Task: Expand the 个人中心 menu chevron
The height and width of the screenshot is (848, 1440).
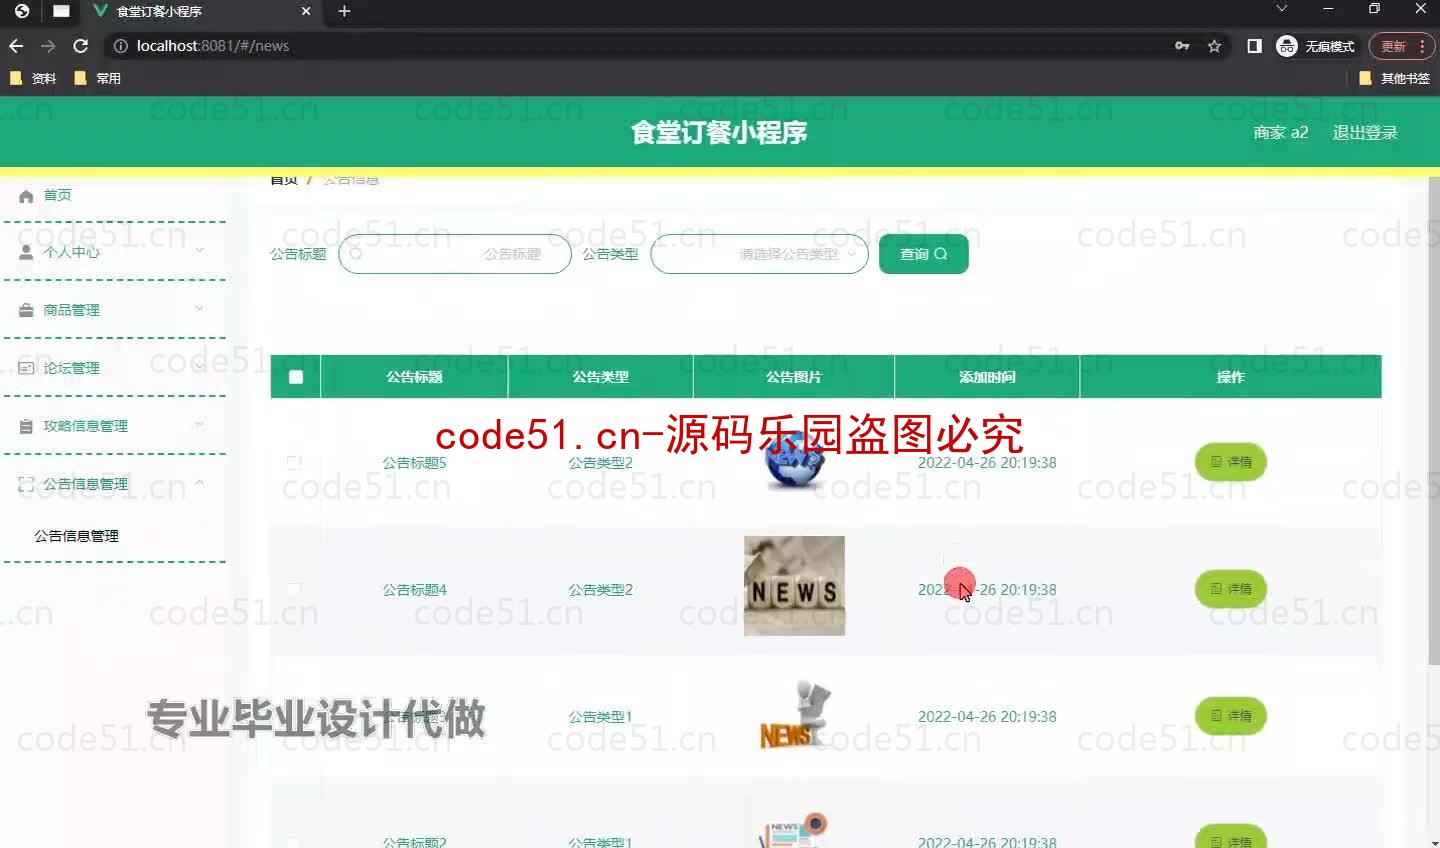Action: coord(199,250)
